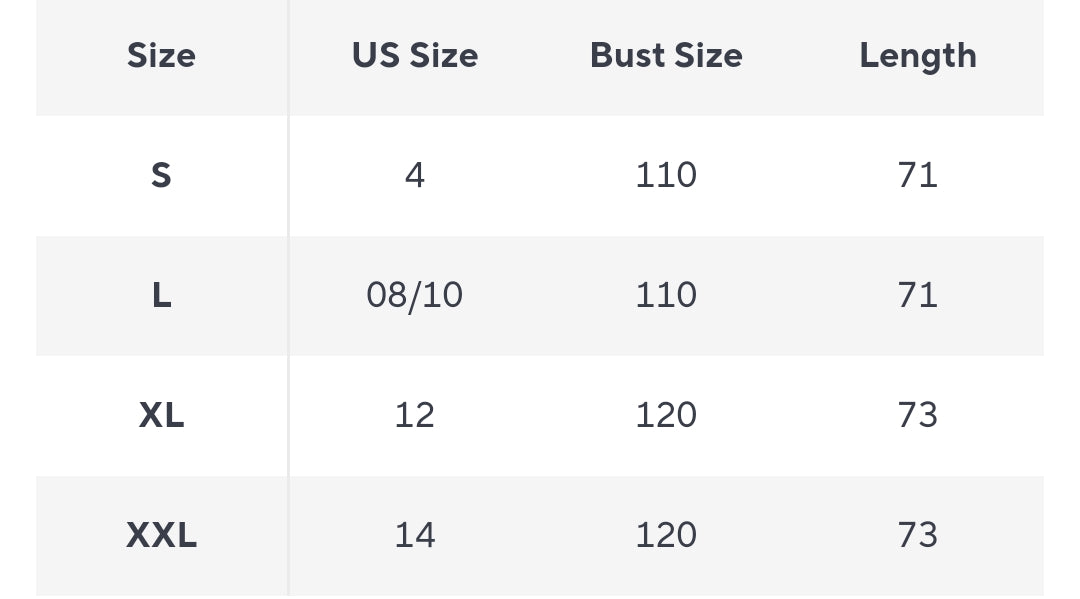The image size is (1080, 599).
Task: Click length 71 in S row
Action: point(918,176)
